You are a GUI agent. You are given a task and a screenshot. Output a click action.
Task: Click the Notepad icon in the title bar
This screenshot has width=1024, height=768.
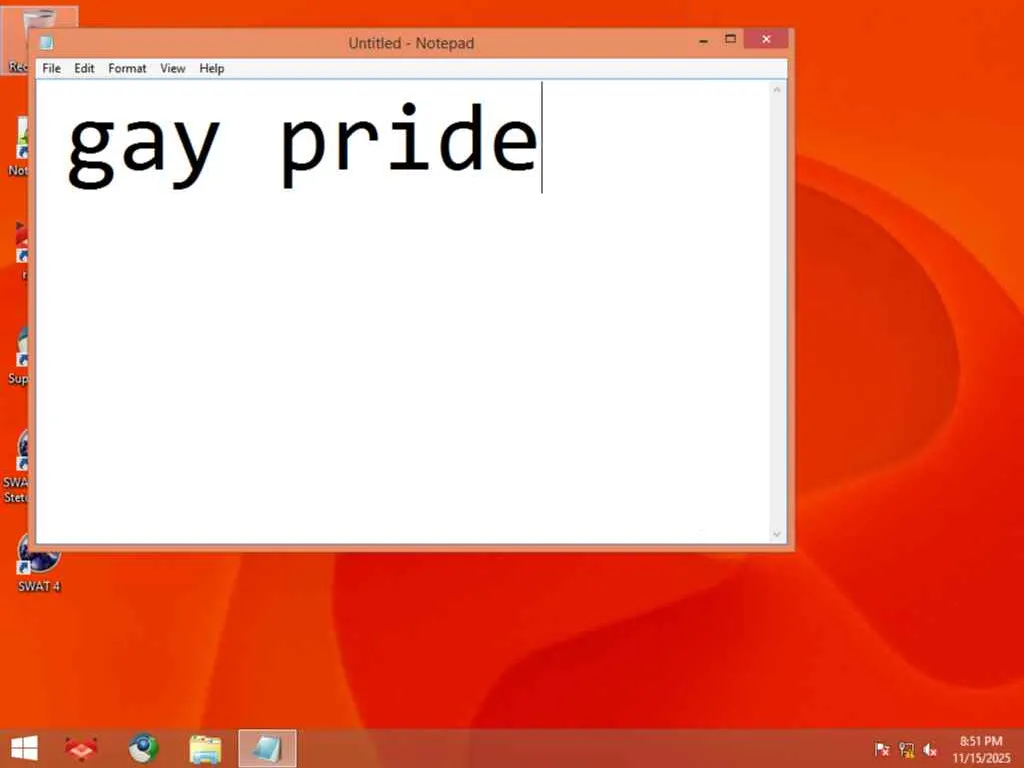pos(46,43)
